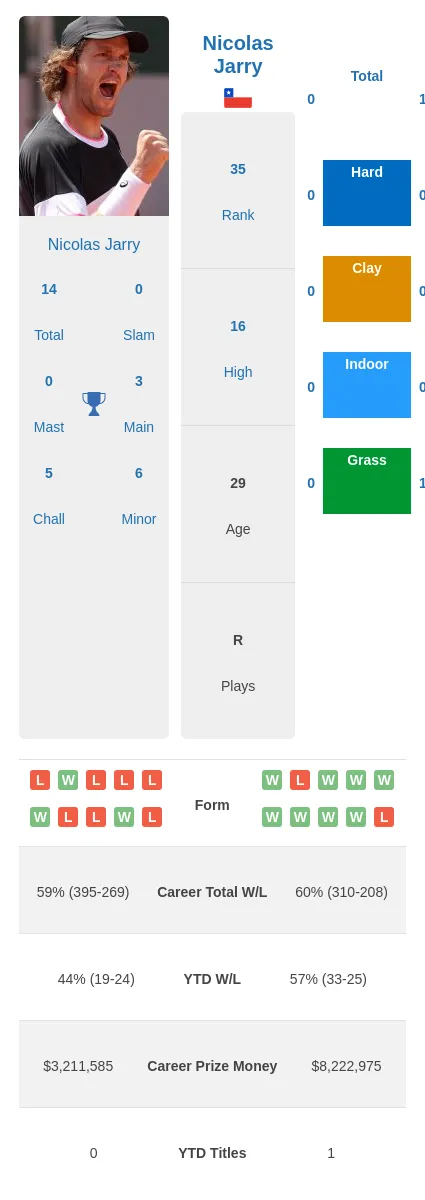Click the blue Hard surface tile

click(x=367, y=193)
